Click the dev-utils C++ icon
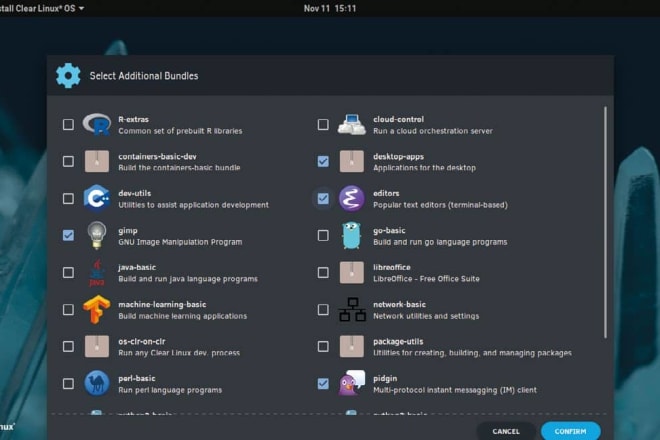 pyautogui.click(x=97, y=198)
